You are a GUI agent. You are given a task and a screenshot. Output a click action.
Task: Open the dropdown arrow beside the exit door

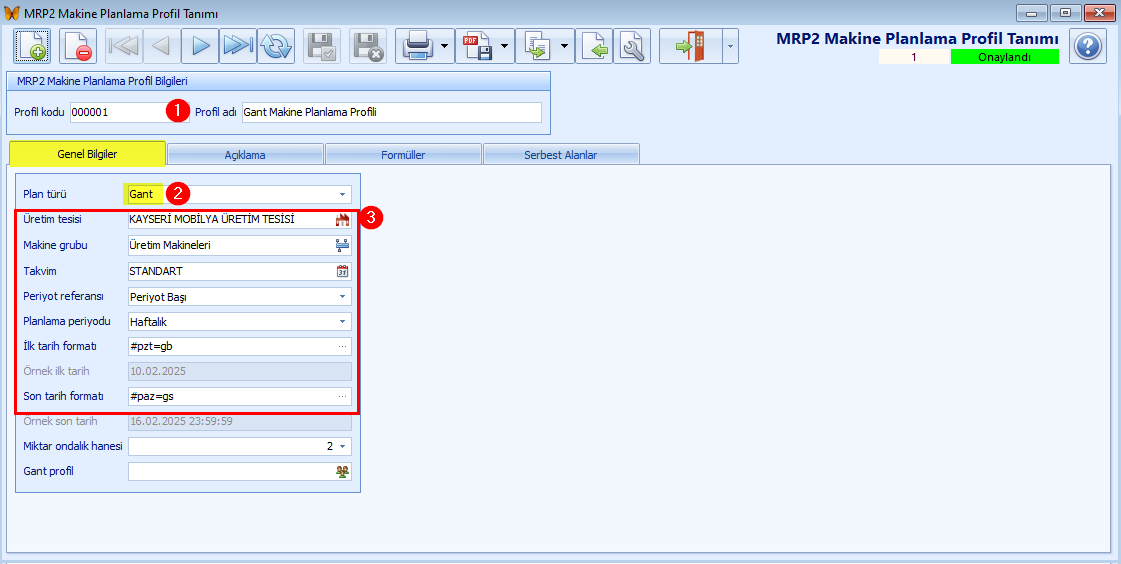730,46
